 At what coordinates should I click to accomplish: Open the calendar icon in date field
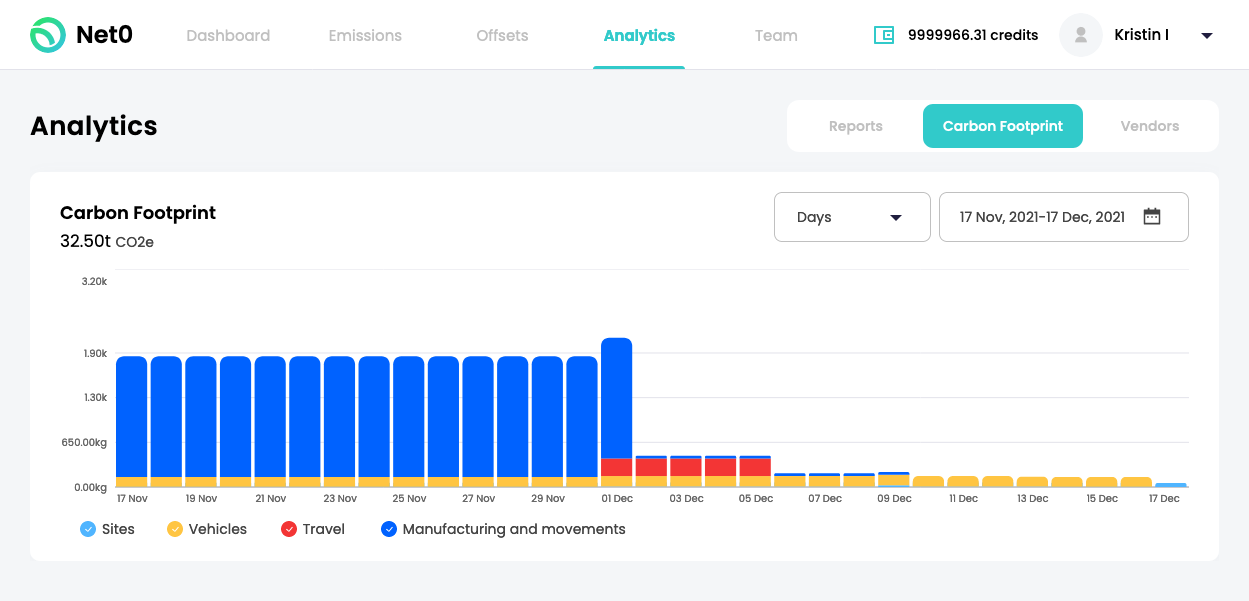tap(1152, 217)
